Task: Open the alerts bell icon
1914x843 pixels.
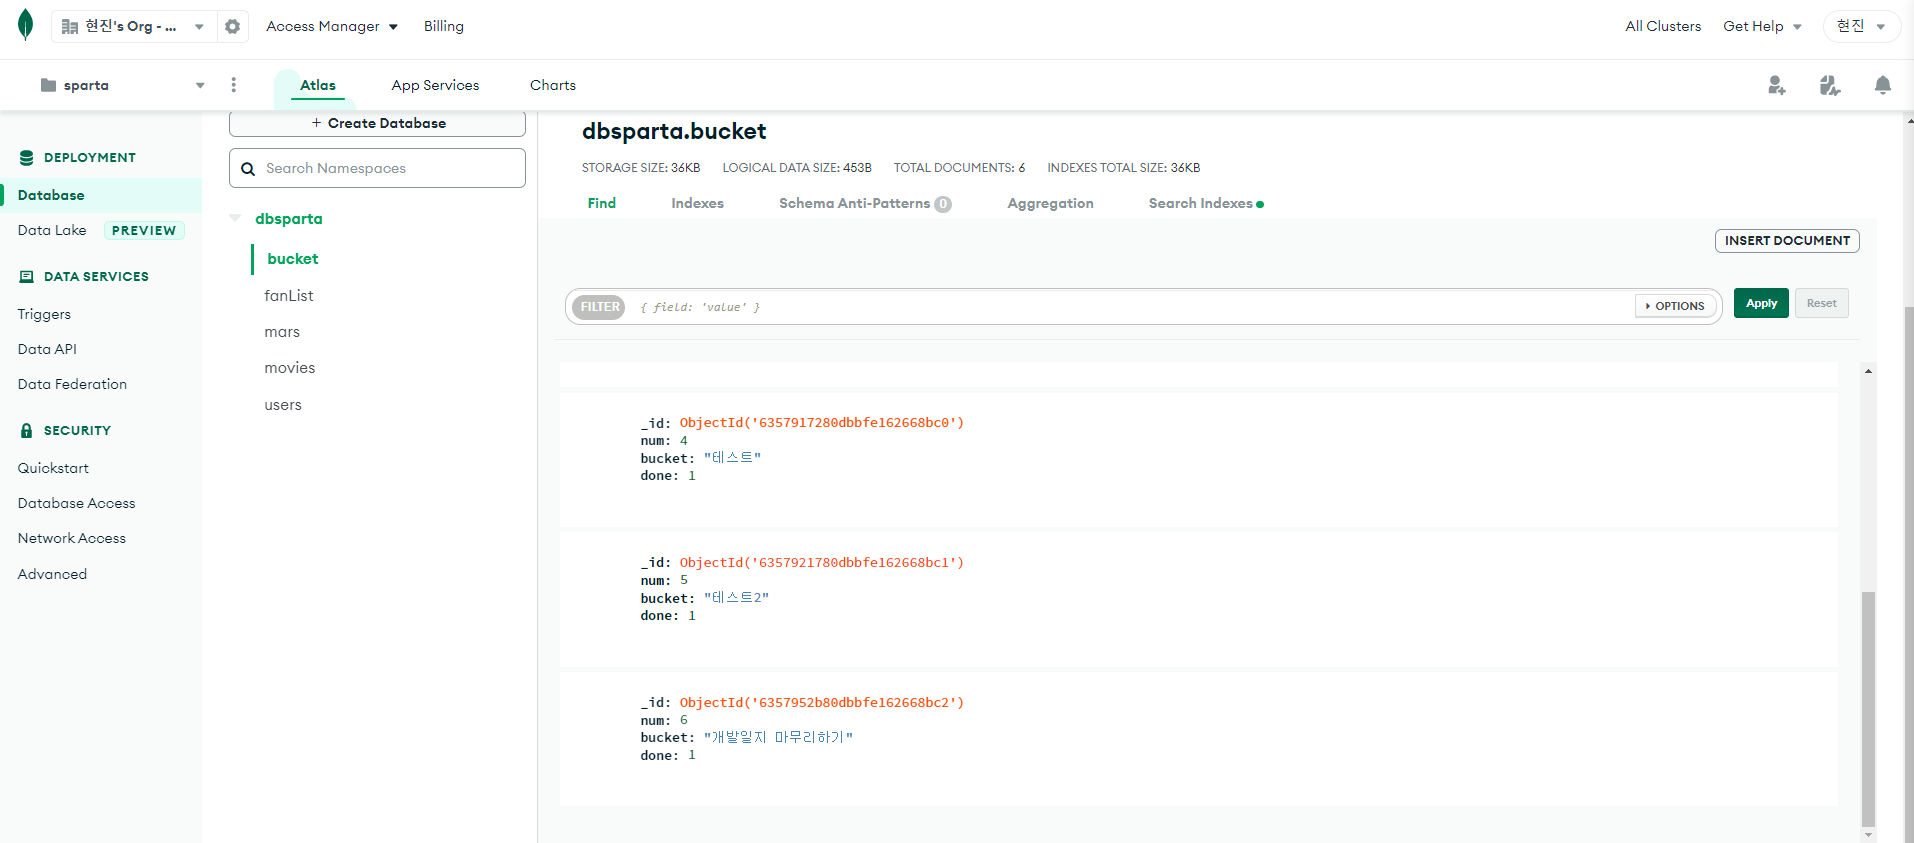Action: point(1883,85)
